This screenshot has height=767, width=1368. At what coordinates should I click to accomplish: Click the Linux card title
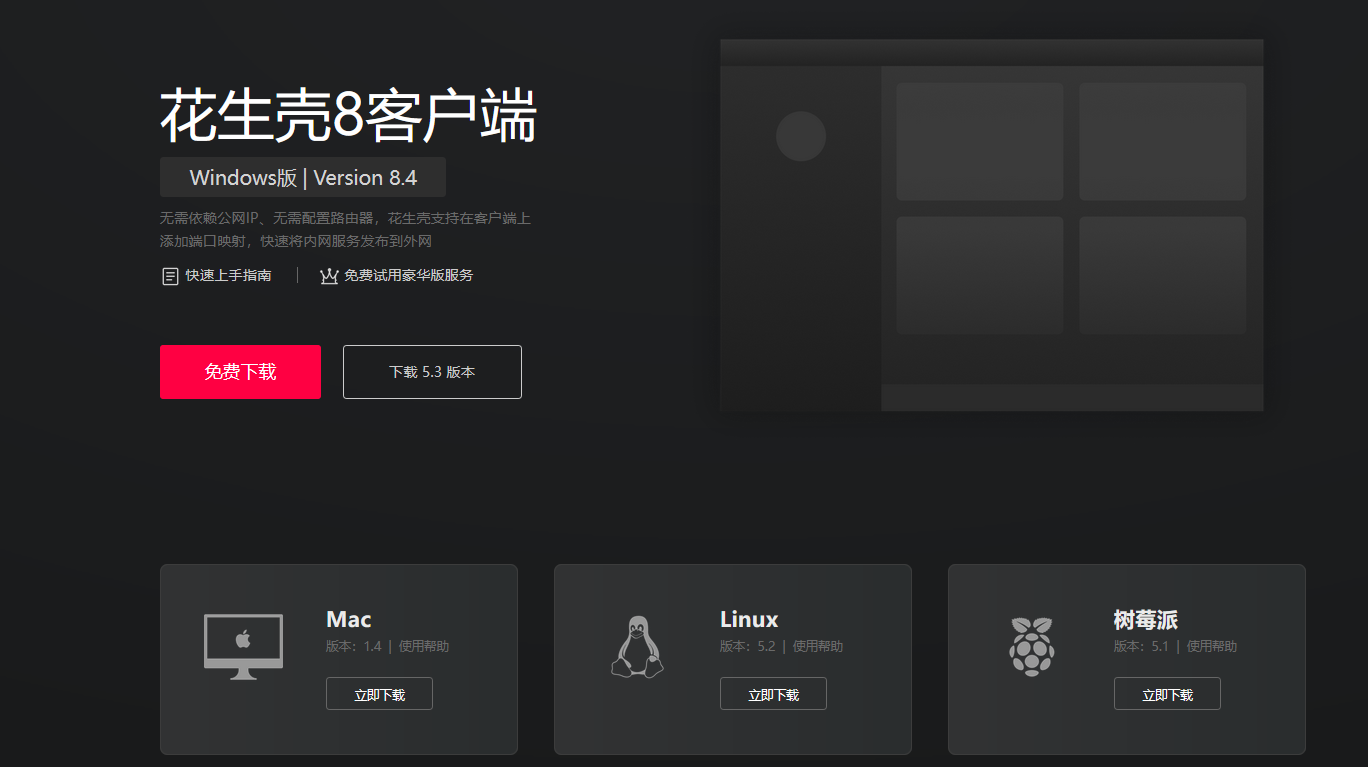tap(749, 619)
